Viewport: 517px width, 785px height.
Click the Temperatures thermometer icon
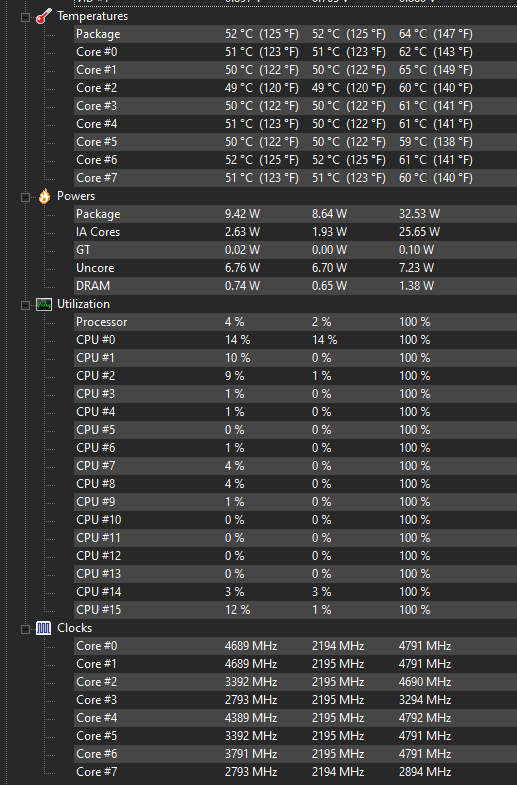44,16
